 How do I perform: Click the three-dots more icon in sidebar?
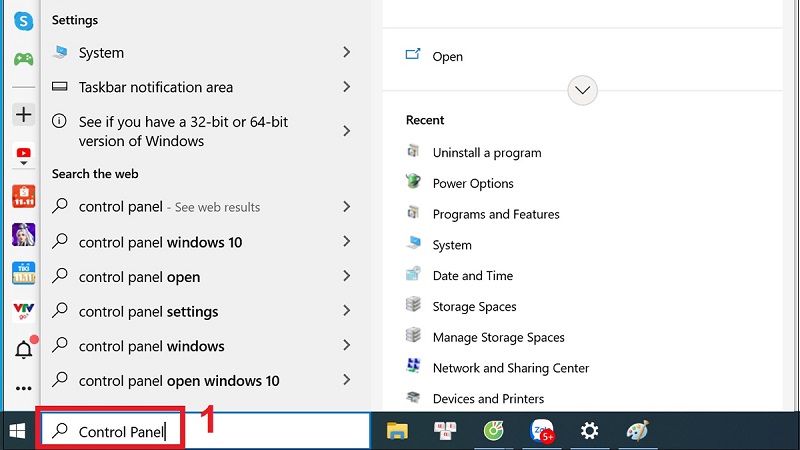[22, 388]
